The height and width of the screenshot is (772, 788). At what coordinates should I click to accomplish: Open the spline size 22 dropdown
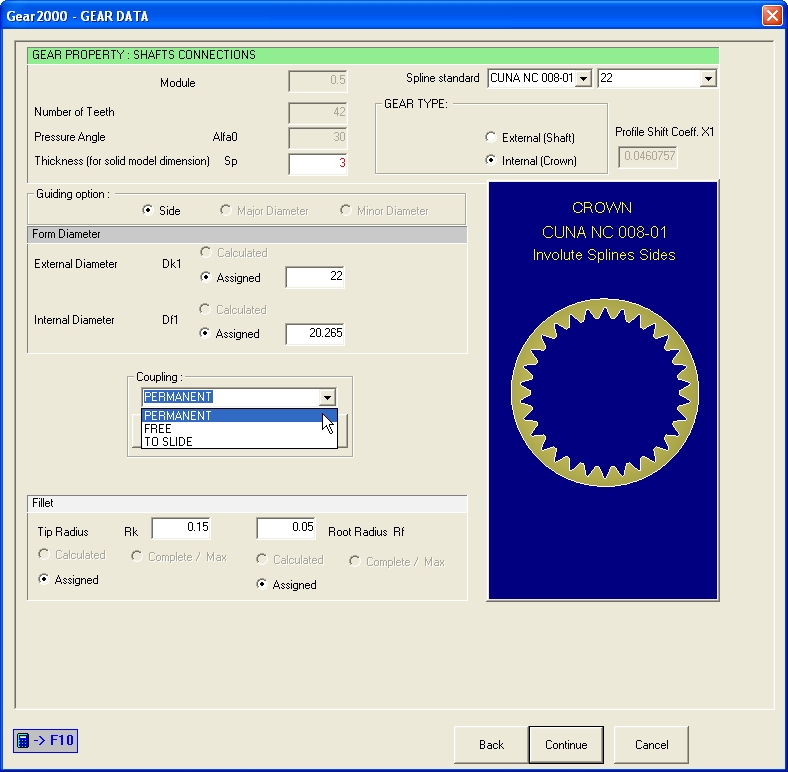pos(708,78)
